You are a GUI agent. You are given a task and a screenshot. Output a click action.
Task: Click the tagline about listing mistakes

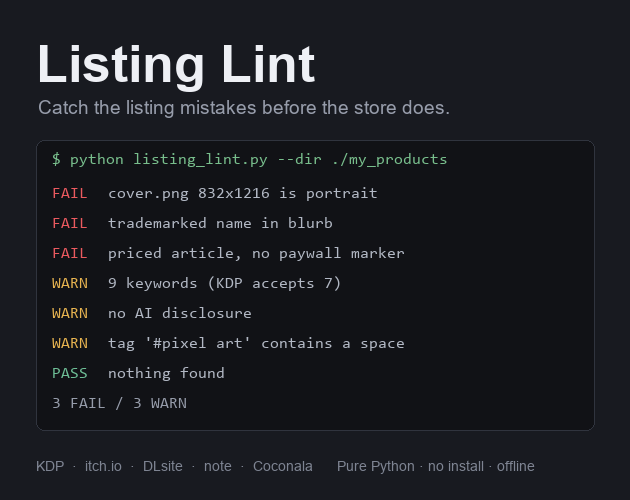tap(244, 108)
